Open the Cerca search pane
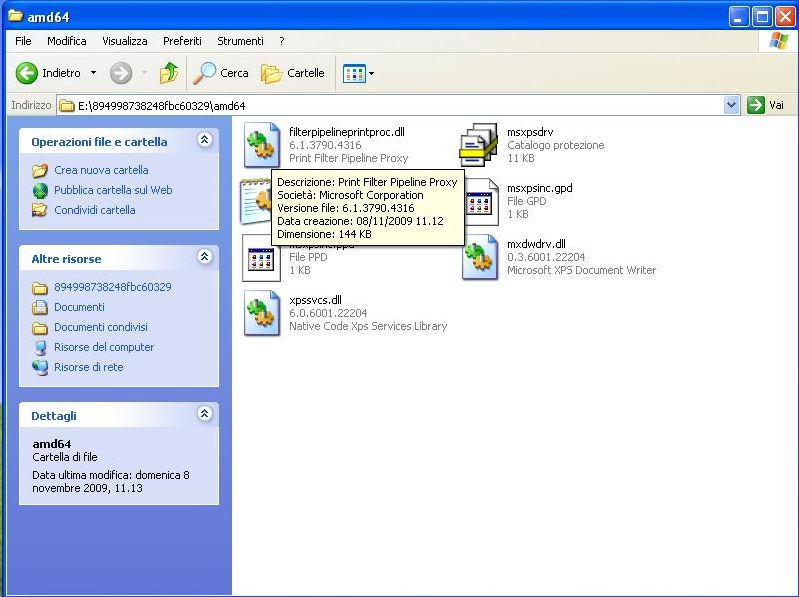Screen dimensions: 799x597 (x=221, y=73)
